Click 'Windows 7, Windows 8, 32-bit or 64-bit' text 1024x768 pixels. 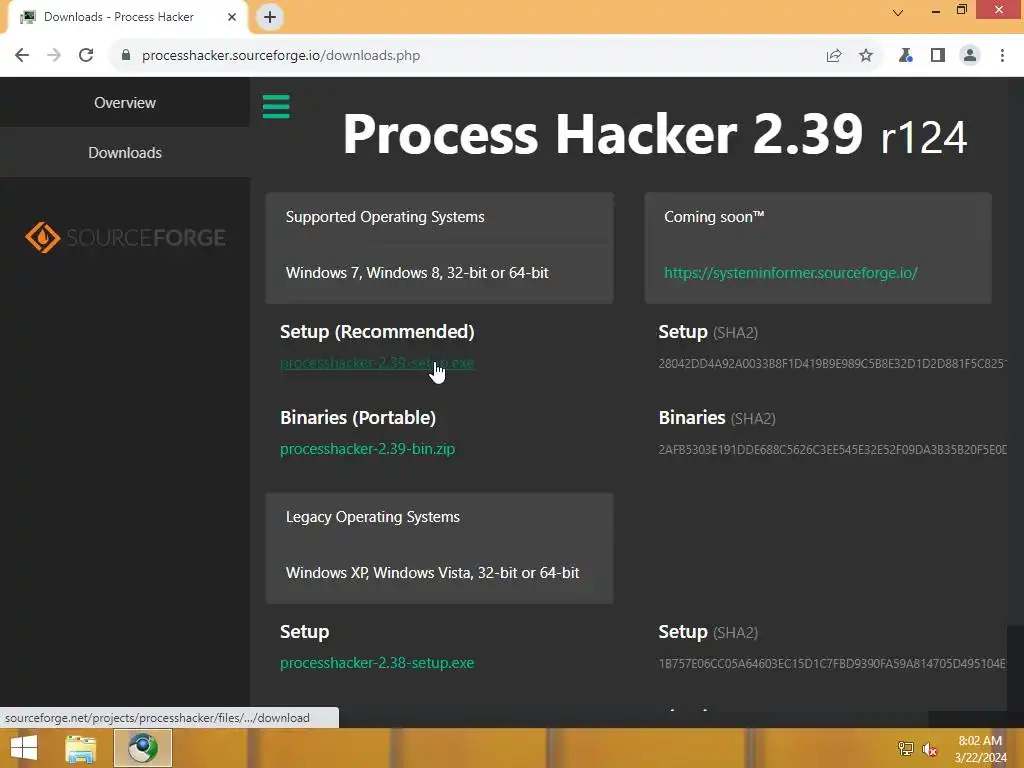click(x=417, y=273)
